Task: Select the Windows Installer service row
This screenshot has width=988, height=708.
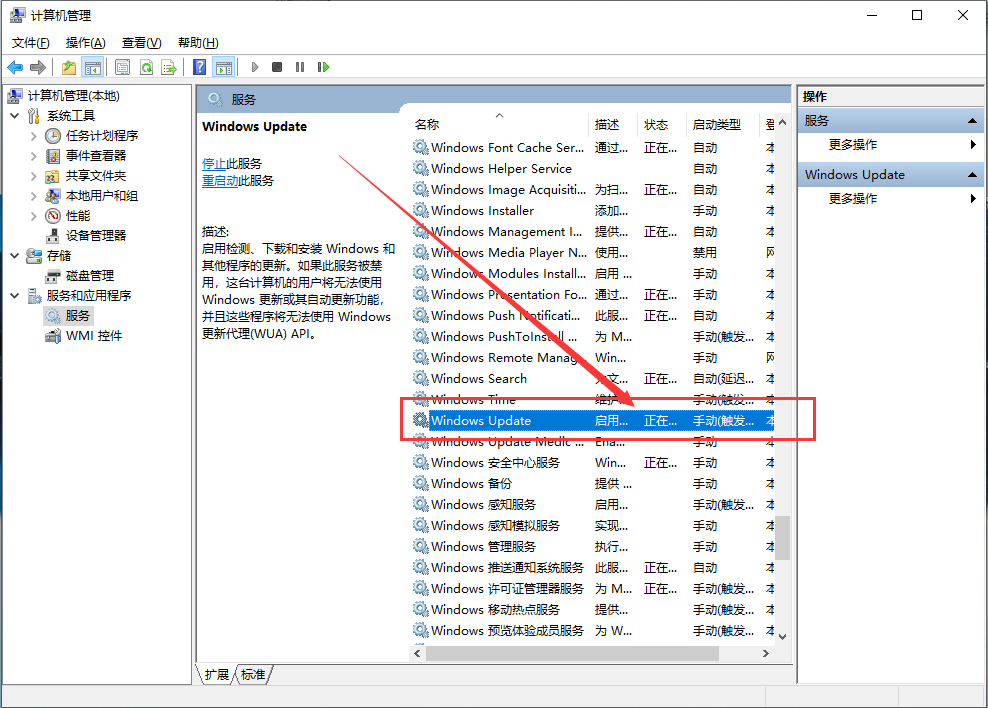Action: (x=593, y=210)
